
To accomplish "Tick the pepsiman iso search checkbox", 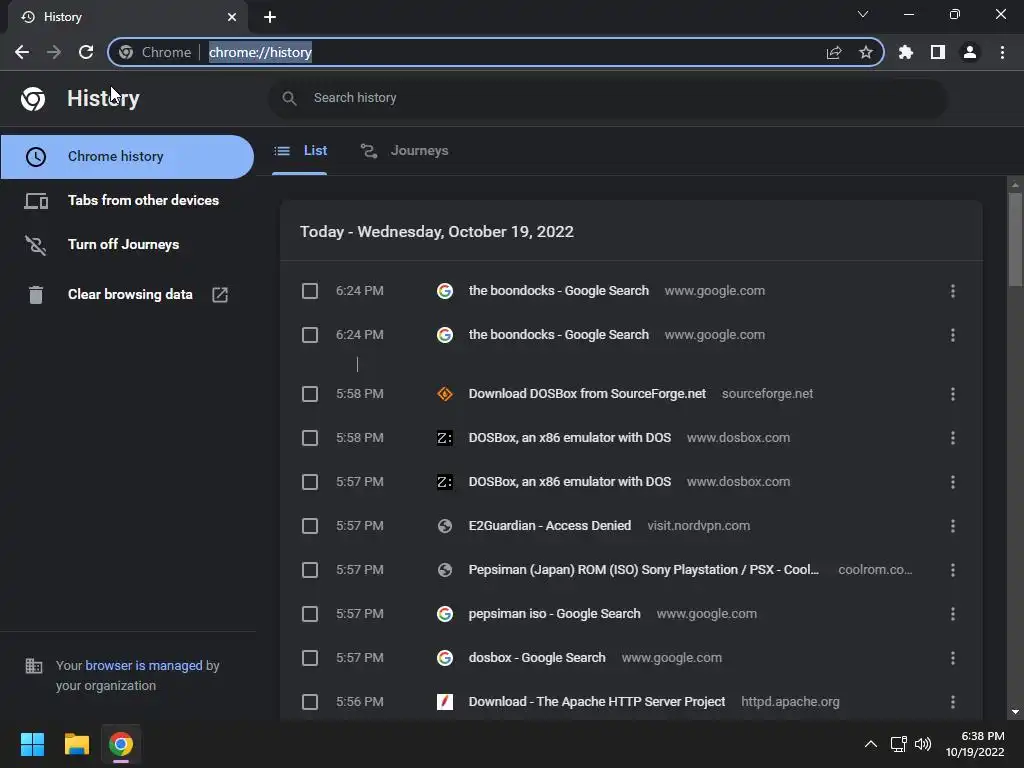I will click(x=310, y=614).
